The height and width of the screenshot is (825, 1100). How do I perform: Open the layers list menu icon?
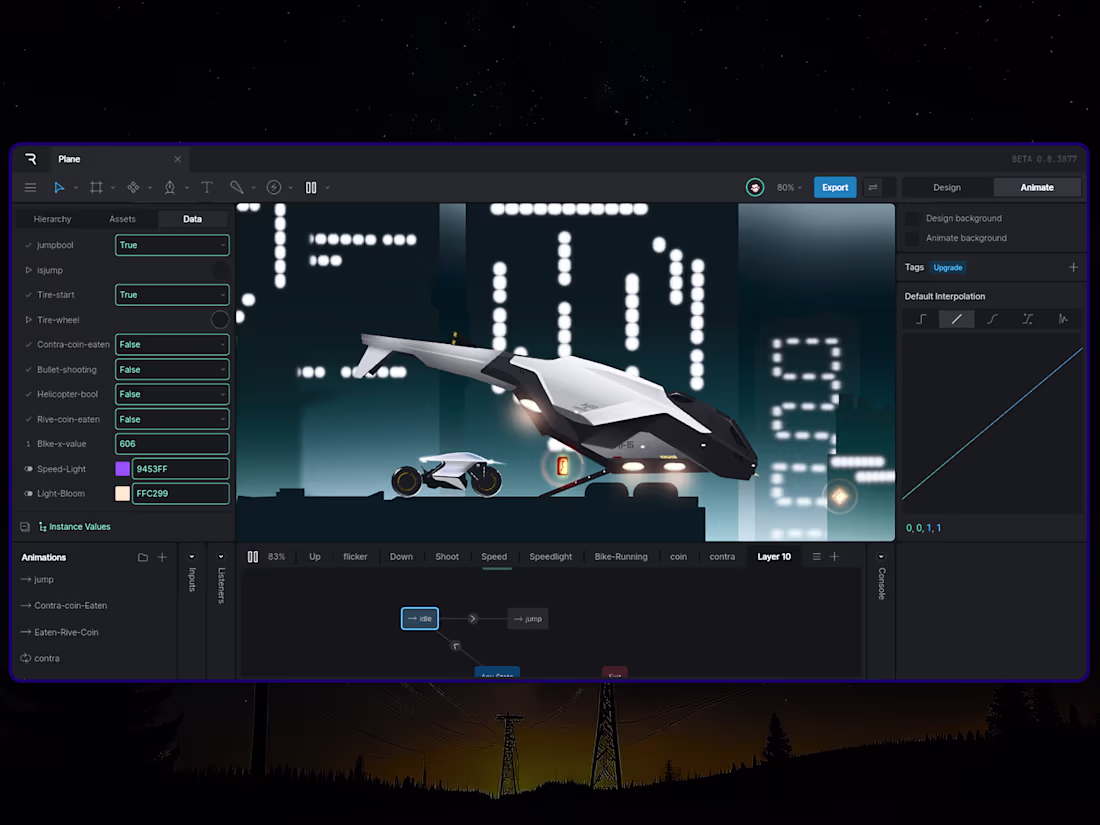[817, 556]
